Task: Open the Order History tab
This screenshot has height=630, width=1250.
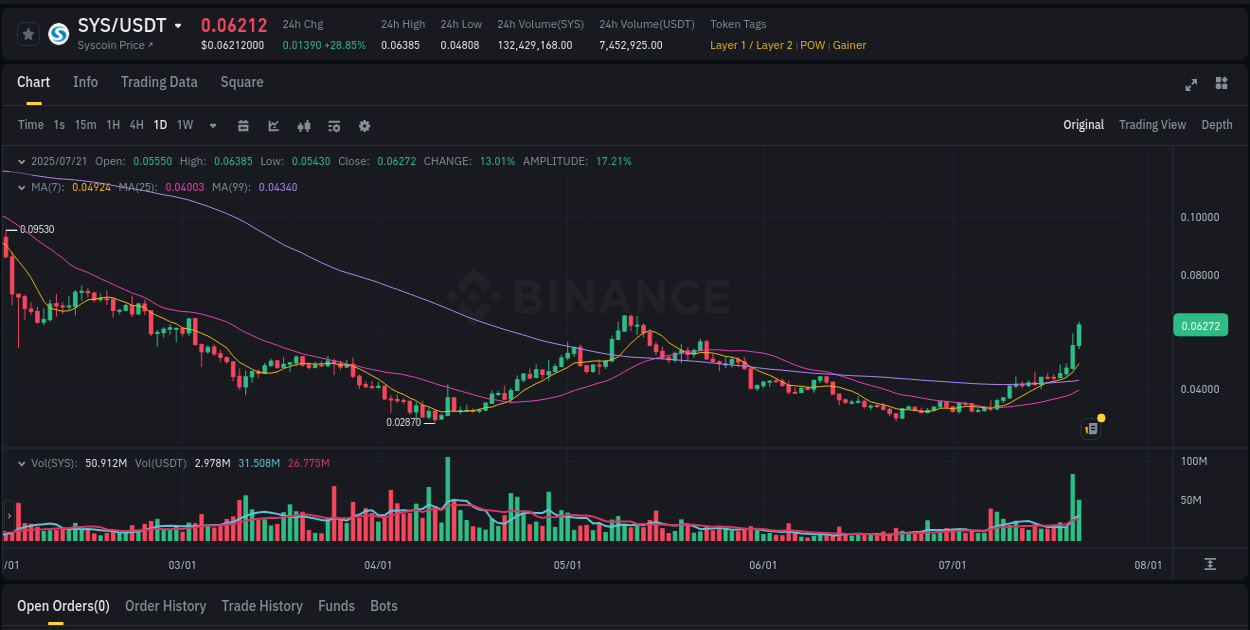Action: click(166, 606)
